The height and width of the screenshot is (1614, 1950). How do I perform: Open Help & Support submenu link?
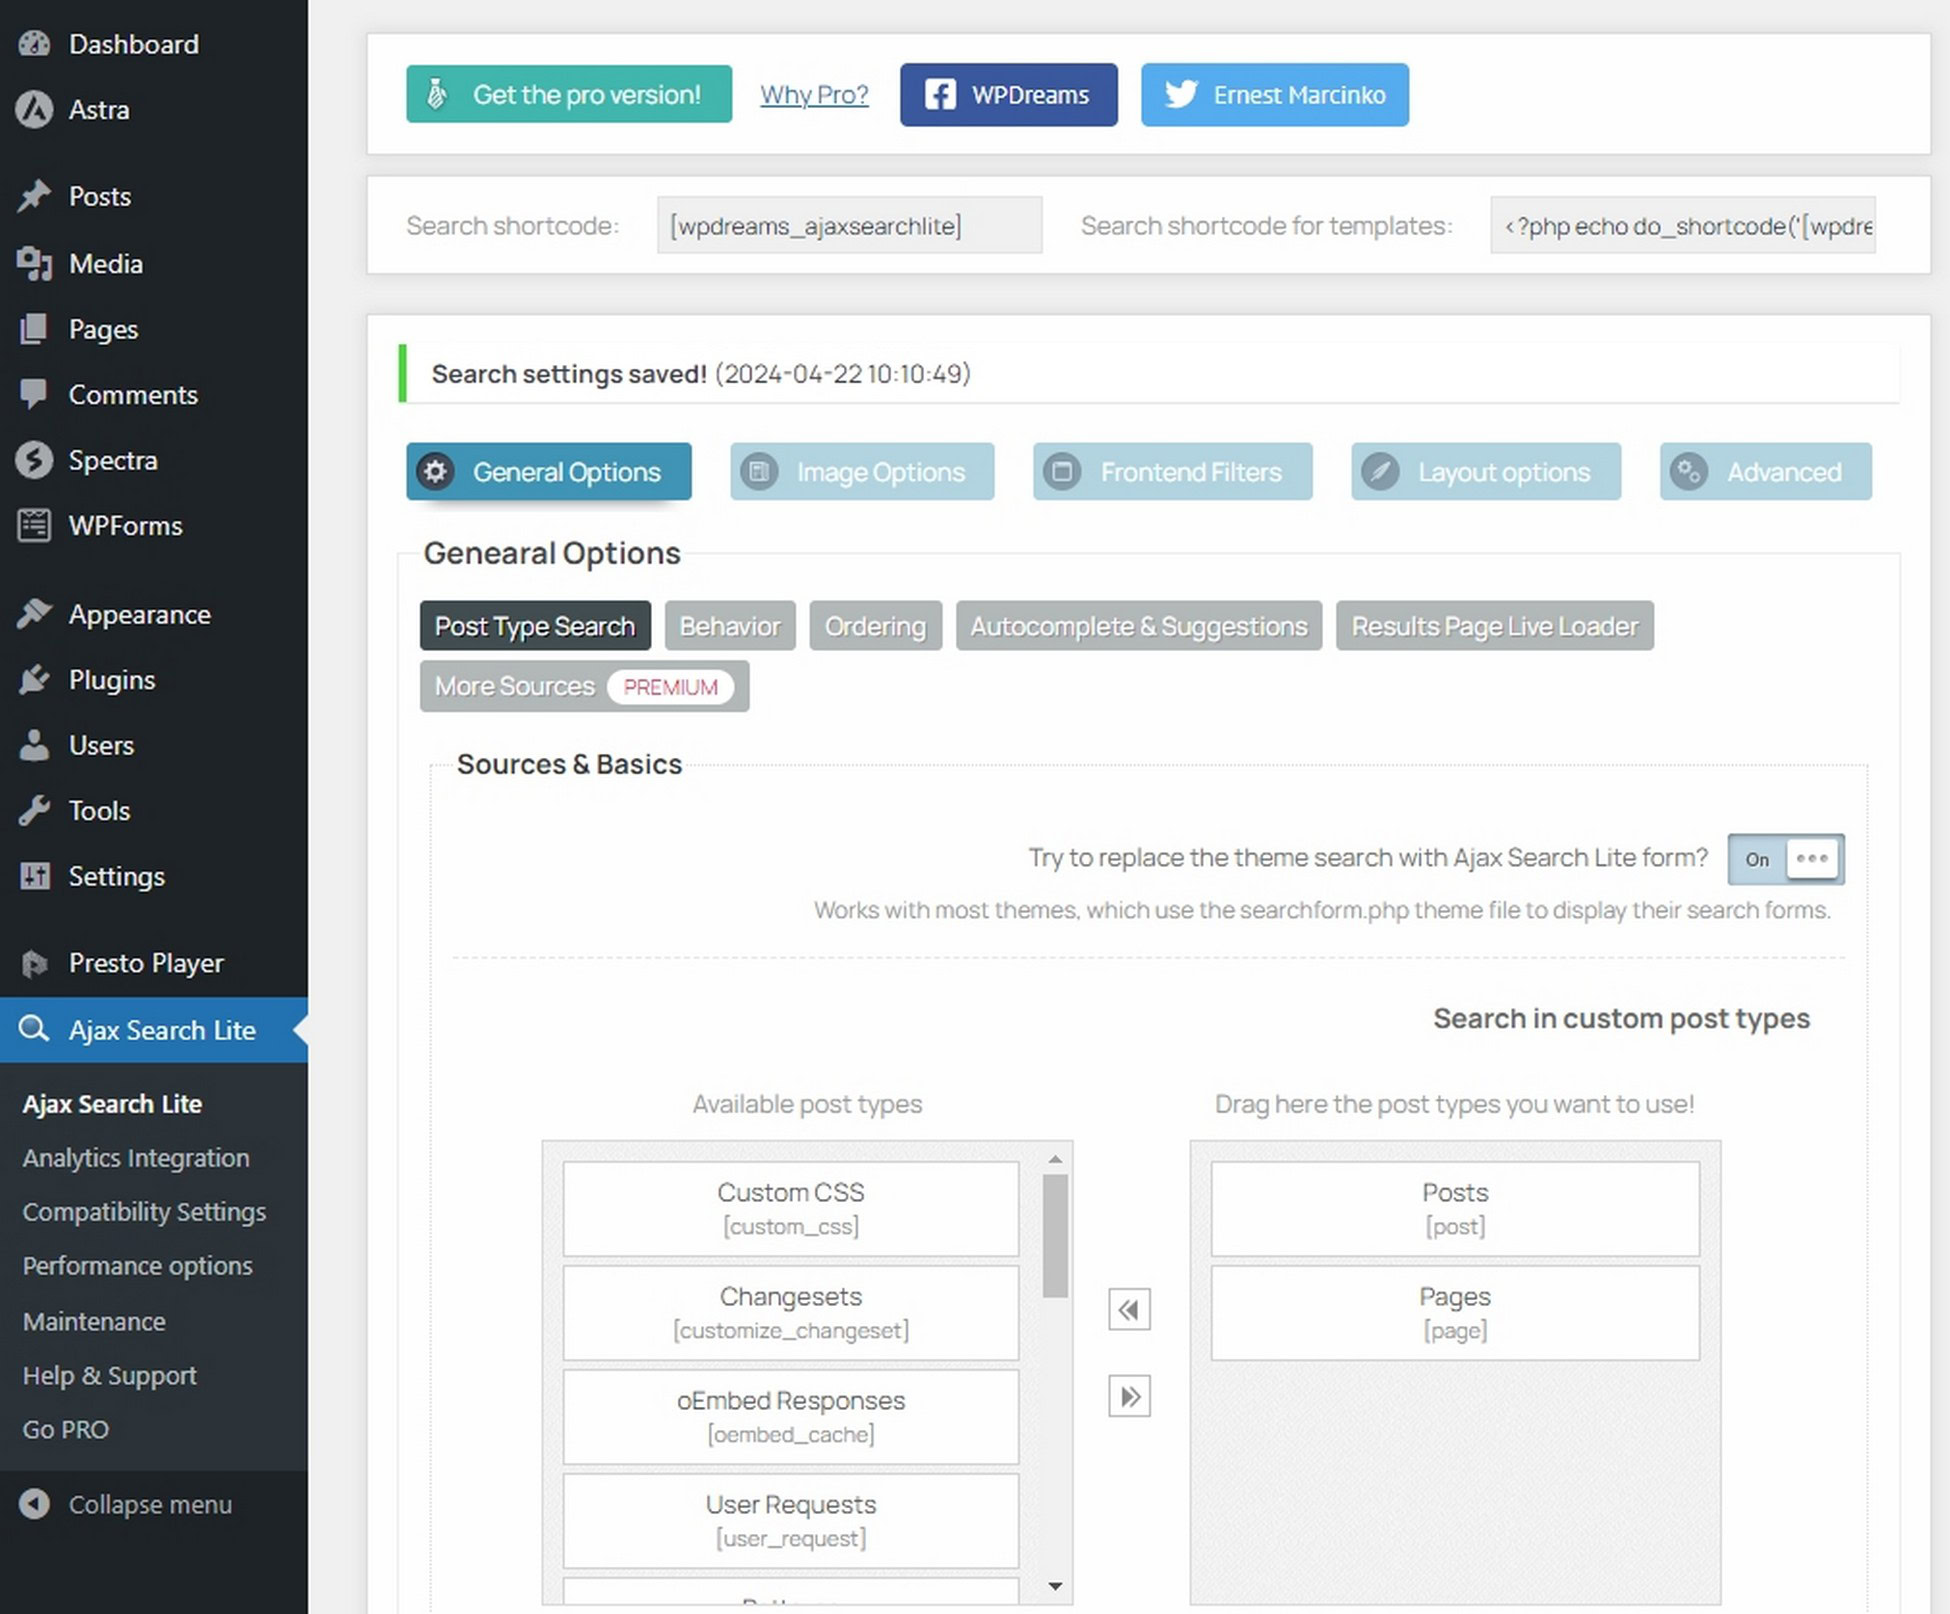coord(109,1375)
